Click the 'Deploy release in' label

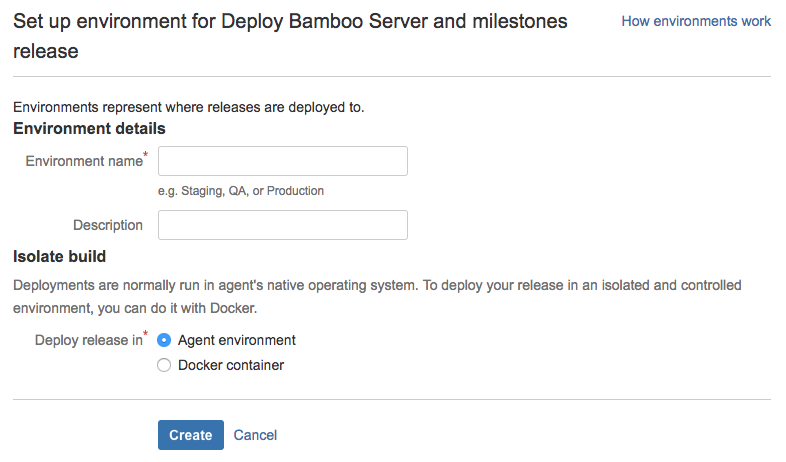coord(89,340)
